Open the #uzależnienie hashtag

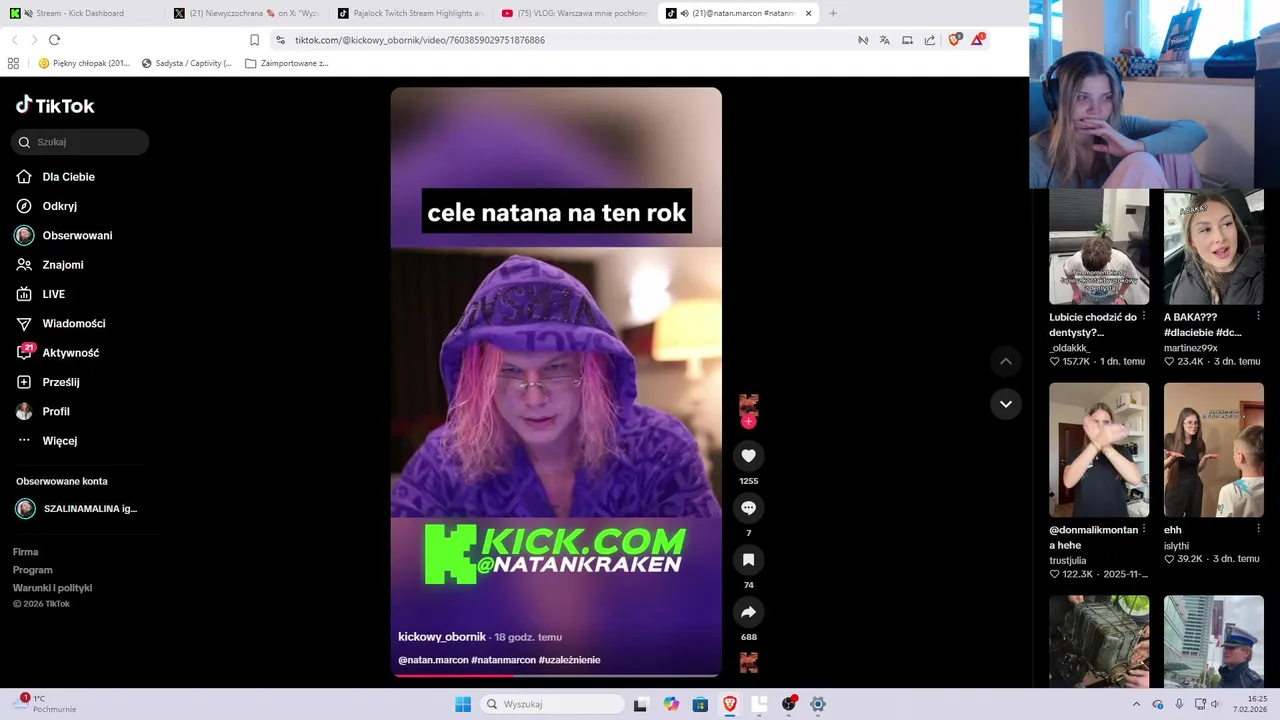coord(569,660)
